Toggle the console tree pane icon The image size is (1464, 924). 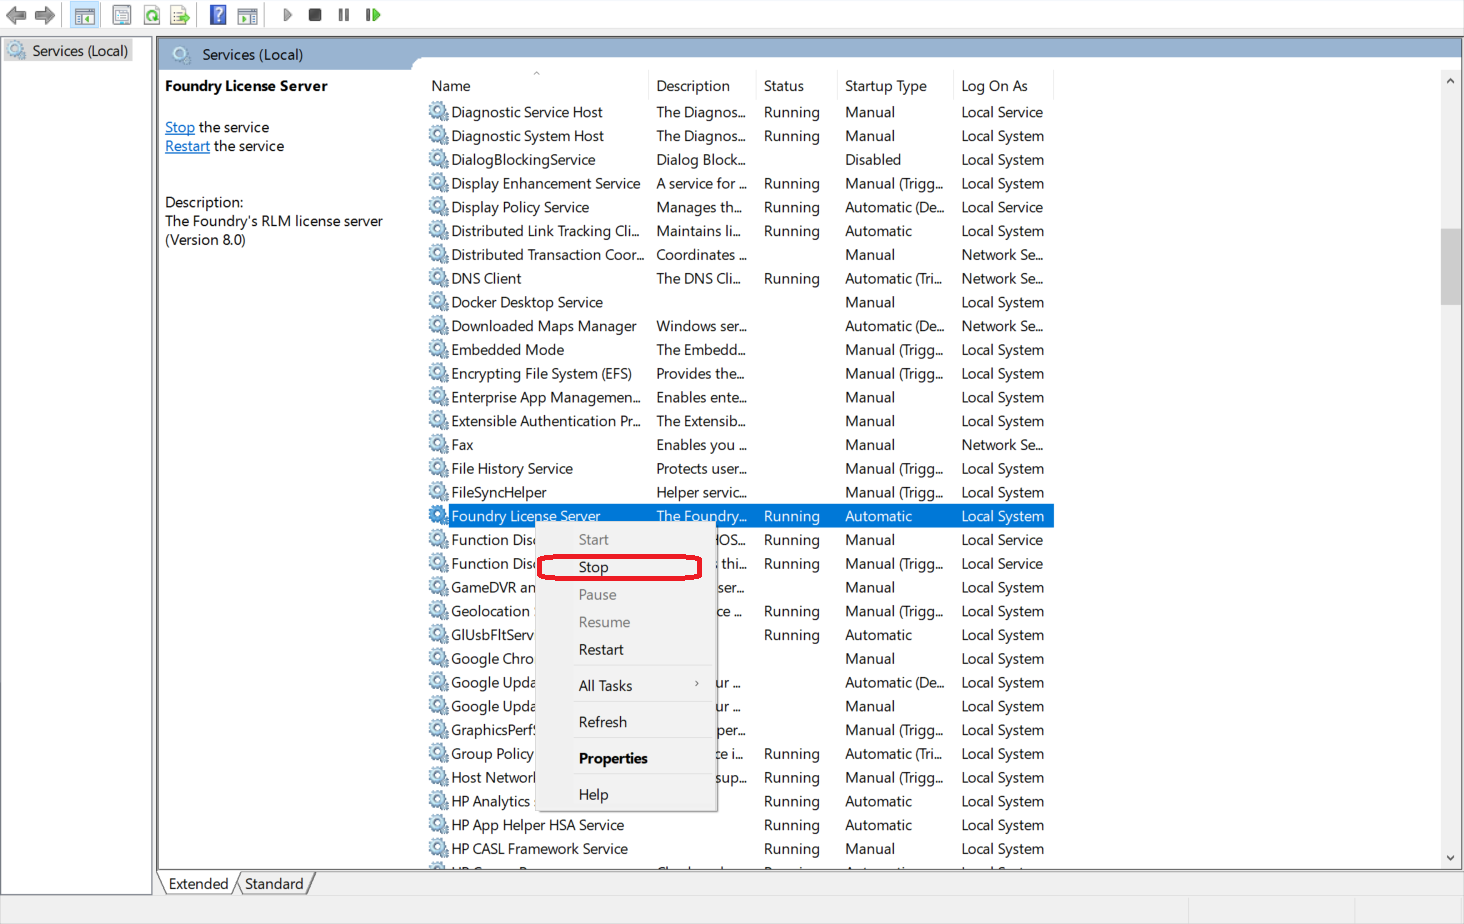tap(85, 14)
